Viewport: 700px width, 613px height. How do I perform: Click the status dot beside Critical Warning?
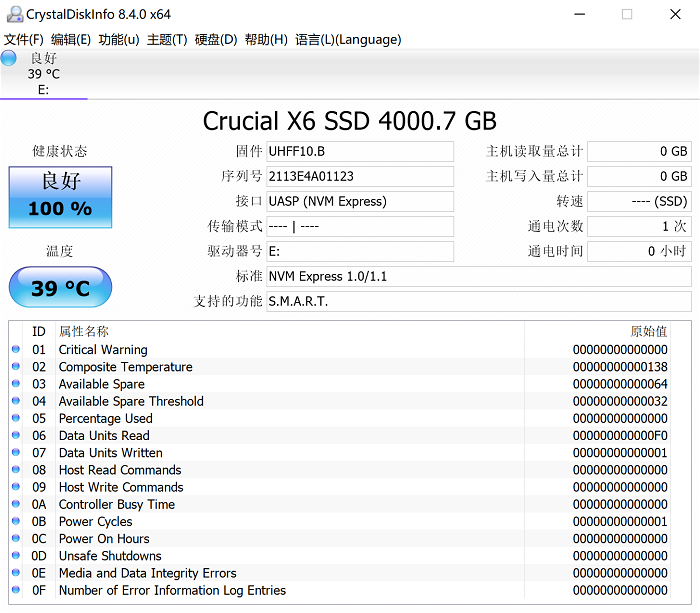coord(15,350)
